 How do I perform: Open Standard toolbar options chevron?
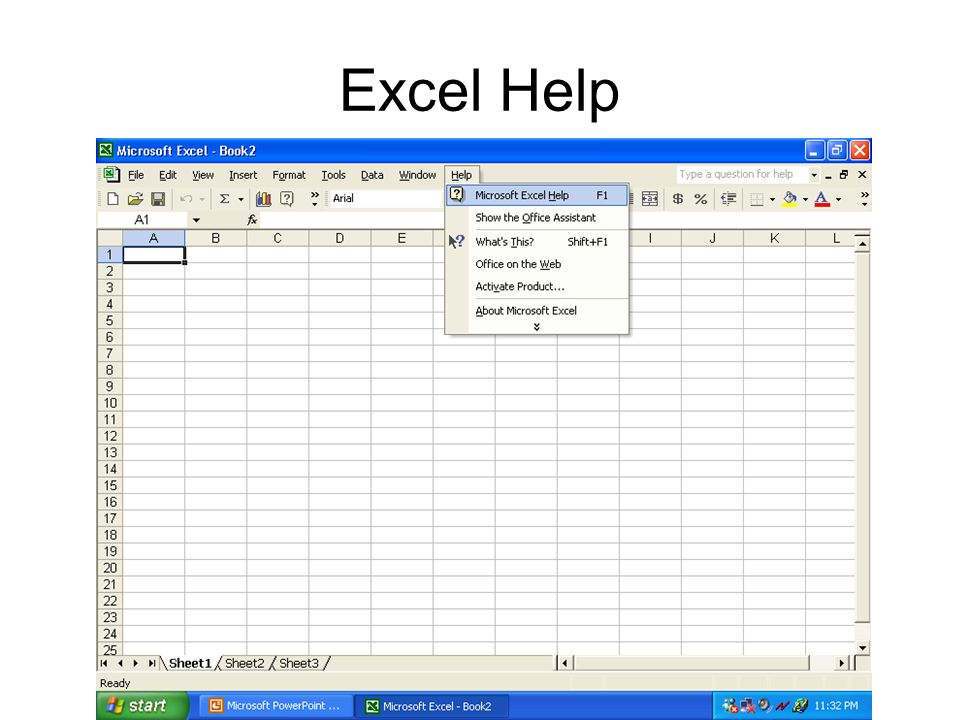[315, 198]
